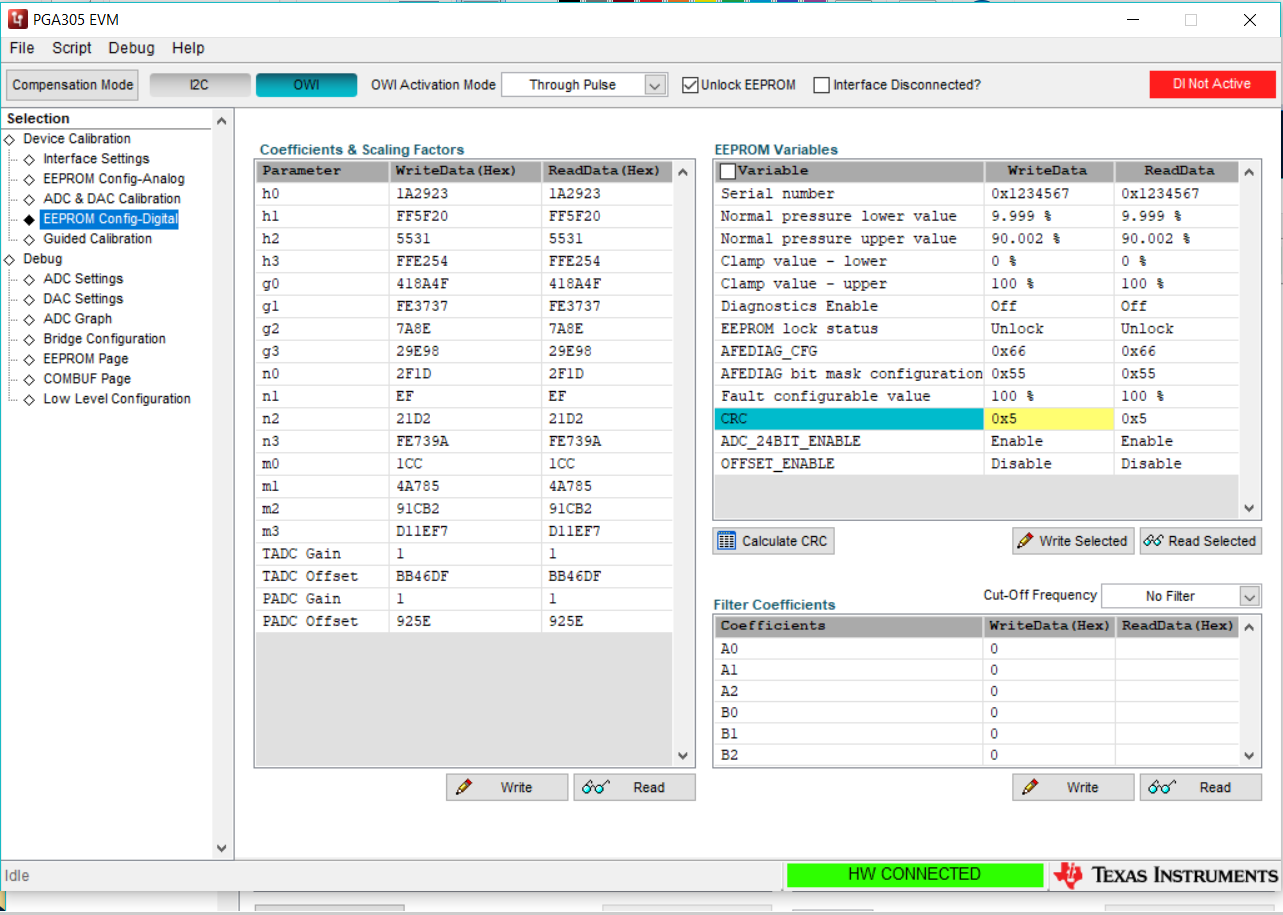Select DAC Settings in tree
This screenshot has width=1283, height=915.
[83, 299]
